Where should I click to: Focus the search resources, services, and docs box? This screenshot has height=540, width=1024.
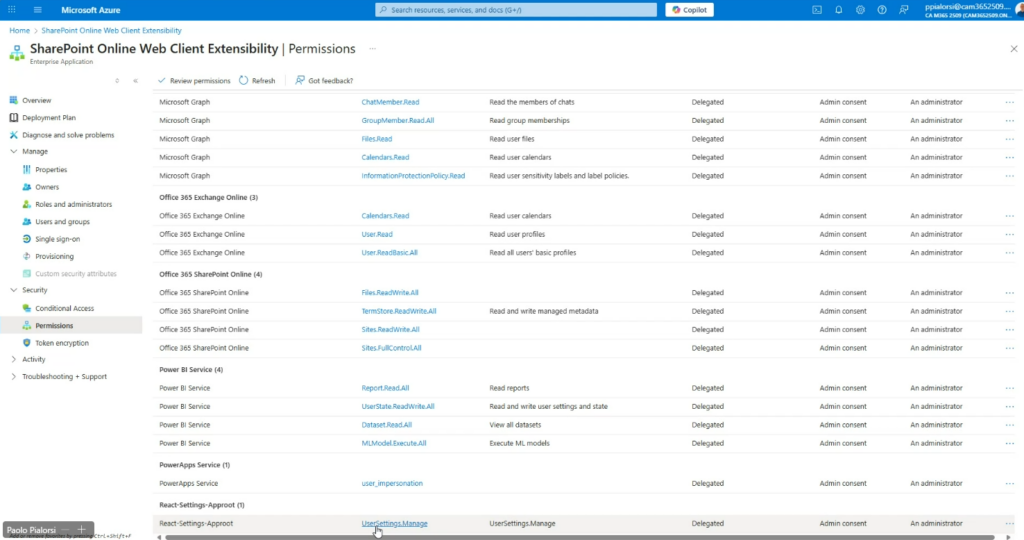(x=516, y=10)
